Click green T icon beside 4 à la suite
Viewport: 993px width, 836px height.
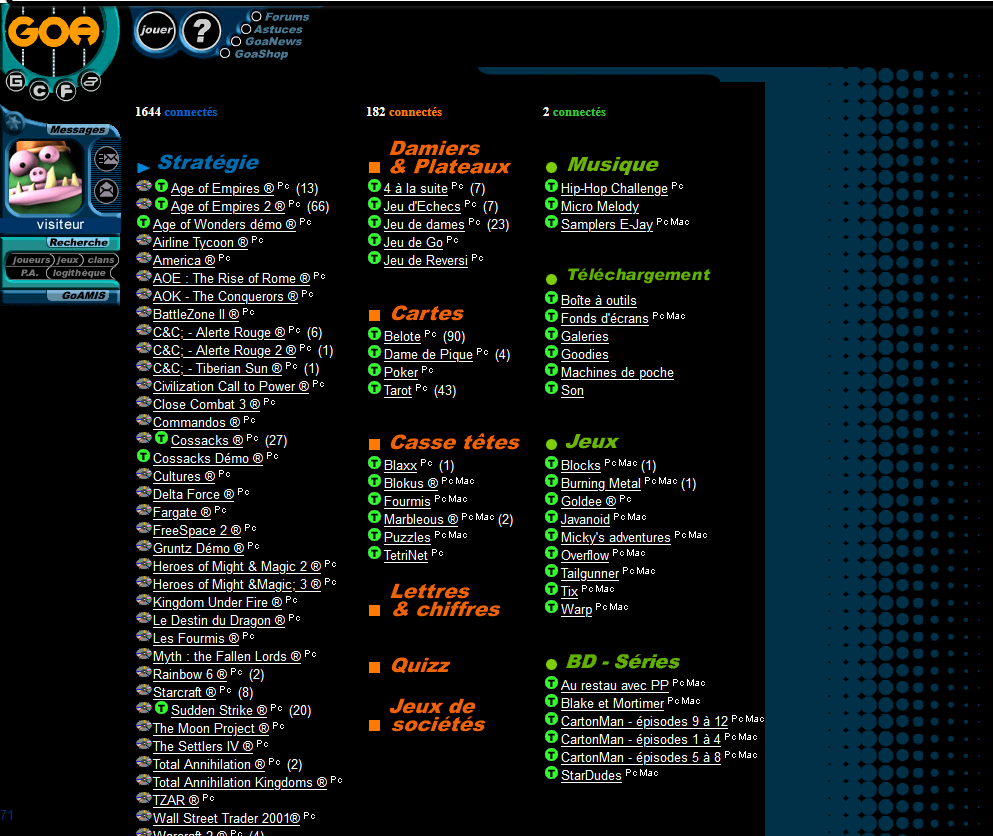pyautogui.click(x=374, y=186)
